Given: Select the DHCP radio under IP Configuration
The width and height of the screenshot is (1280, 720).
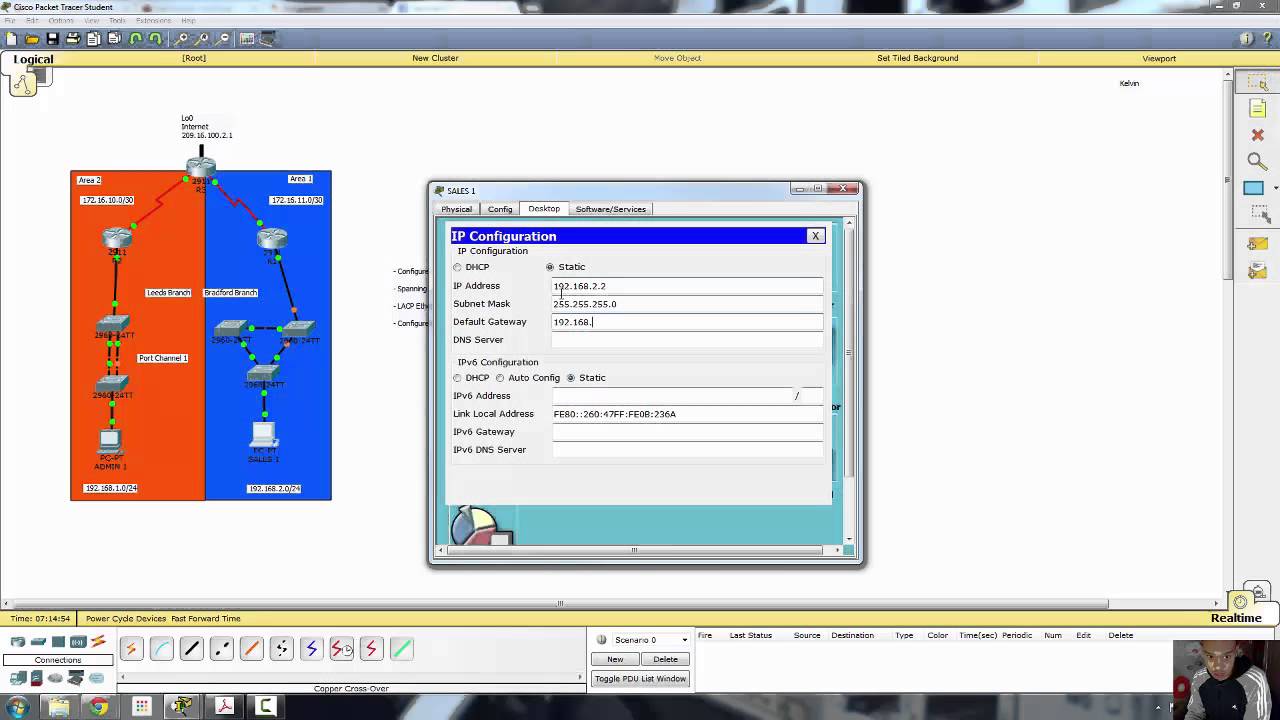Looking at the screenshot, I should pos(457,267).
